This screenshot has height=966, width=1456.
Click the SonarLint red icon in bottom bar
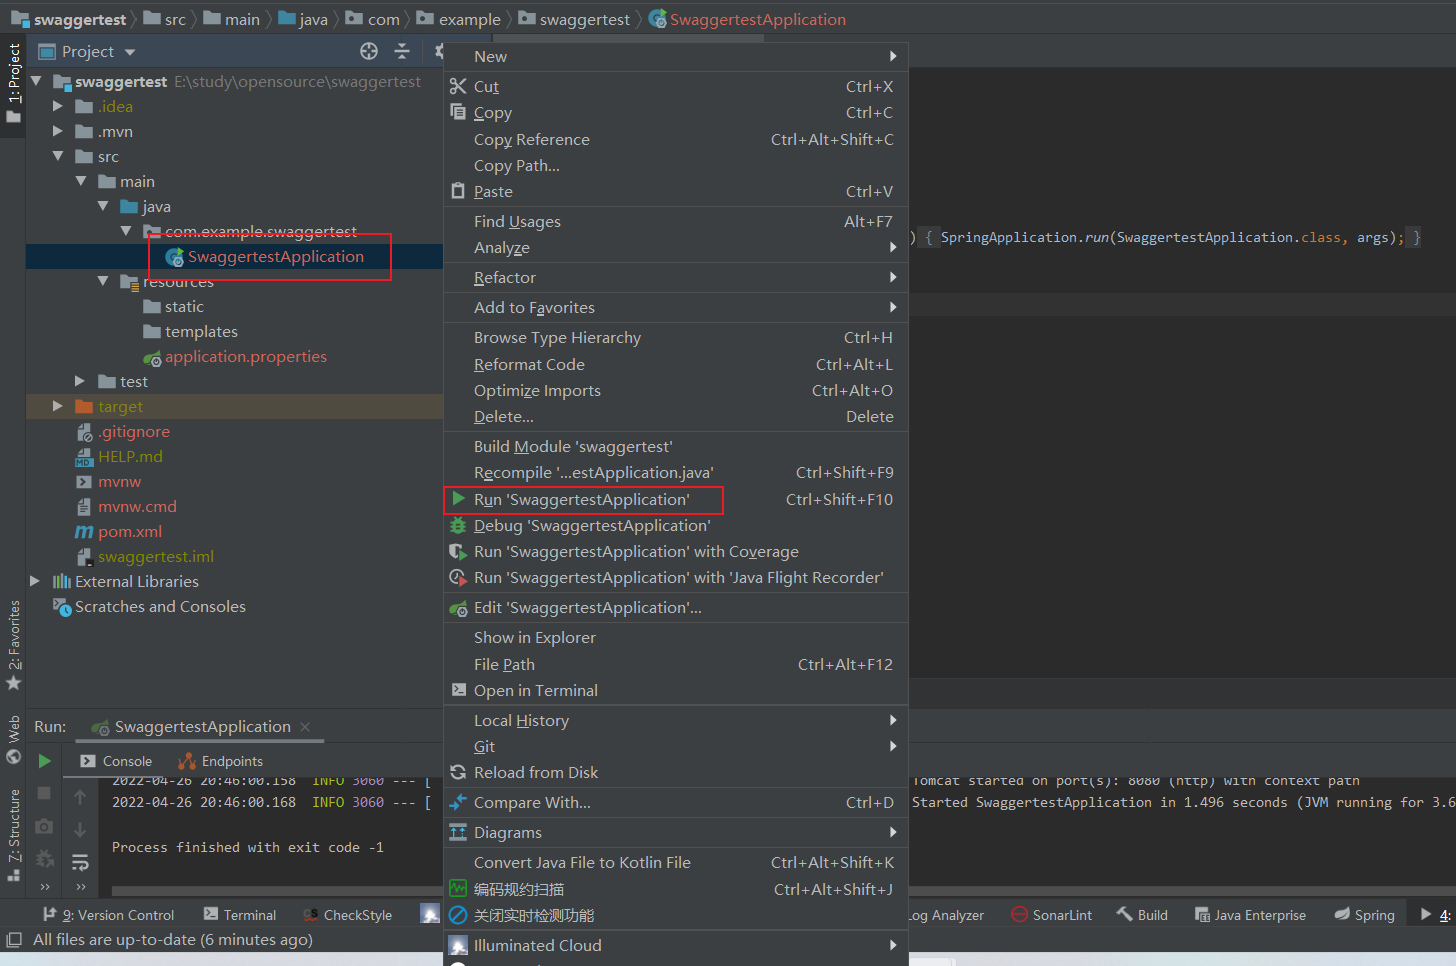1019,914
